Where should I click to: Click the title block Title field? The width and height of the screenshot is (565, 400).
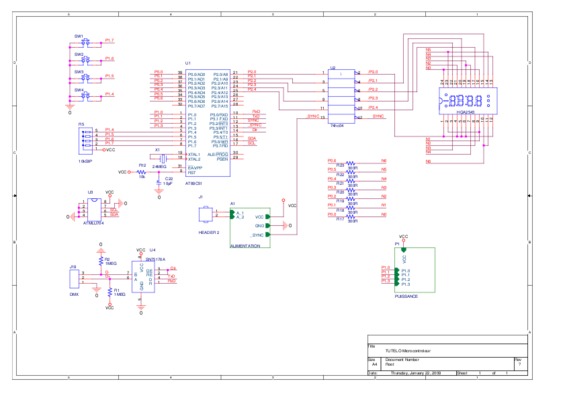(x=447, y=350)
